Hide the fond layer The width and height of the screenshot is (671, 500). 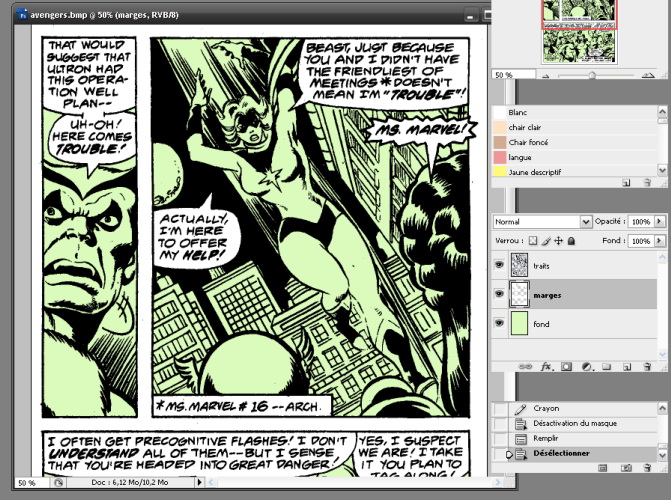pos(499,323)
